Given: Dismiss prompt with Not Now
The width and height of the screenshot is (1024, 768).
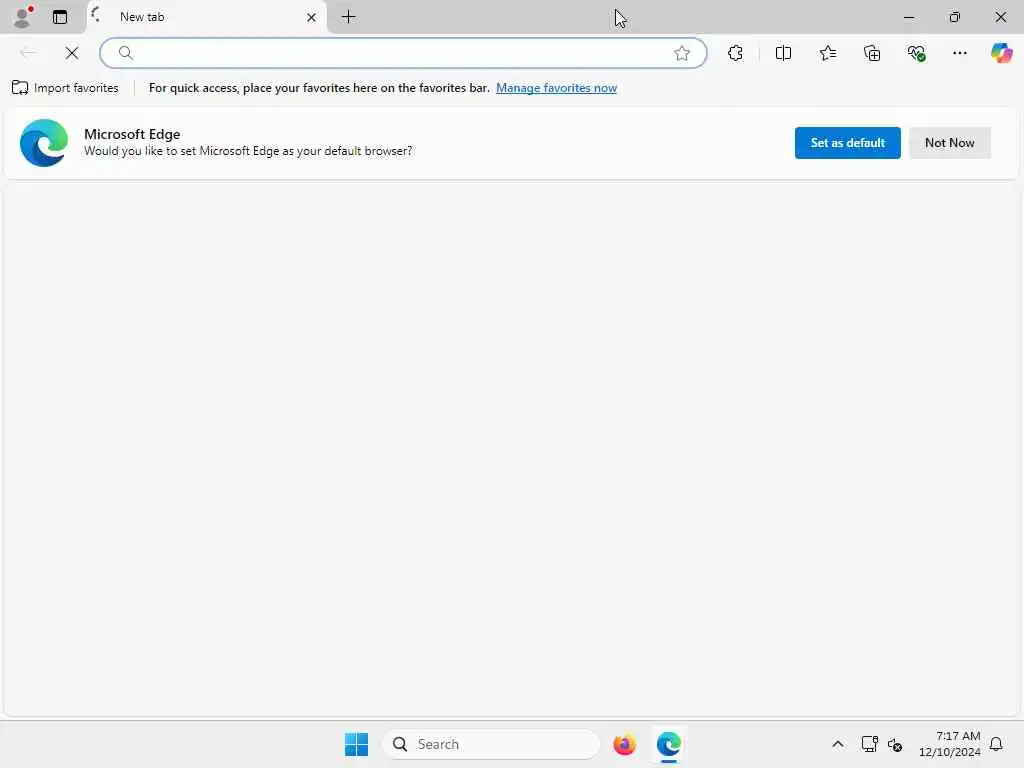Looking at the screenshot, I should pyautogui.click(x=950, y=142).
